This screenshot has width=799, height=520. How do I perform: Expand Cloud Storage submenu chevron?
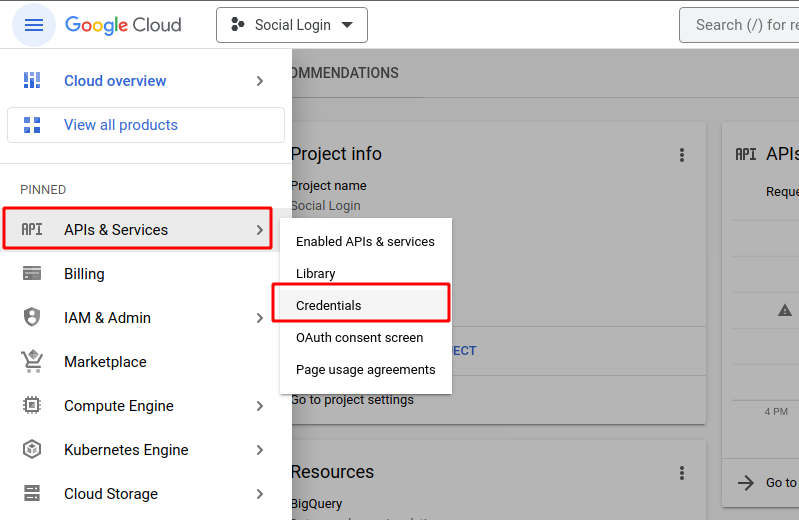click(x=260, y=494)
